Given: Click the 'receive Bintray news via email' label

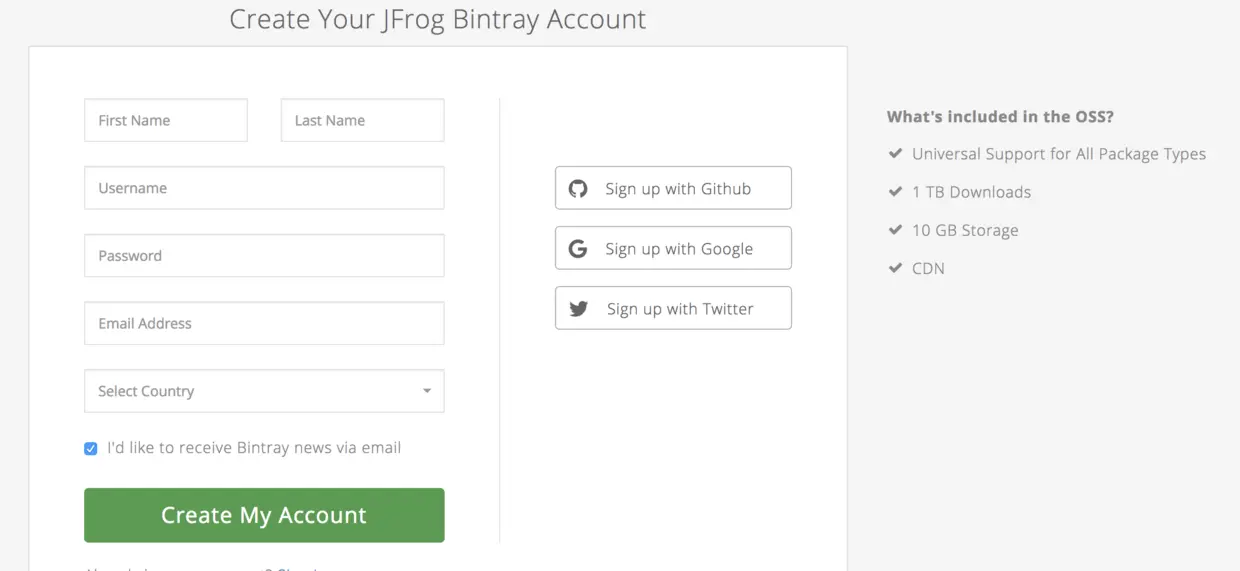Looking at the screenshot, I should point(254,448).
